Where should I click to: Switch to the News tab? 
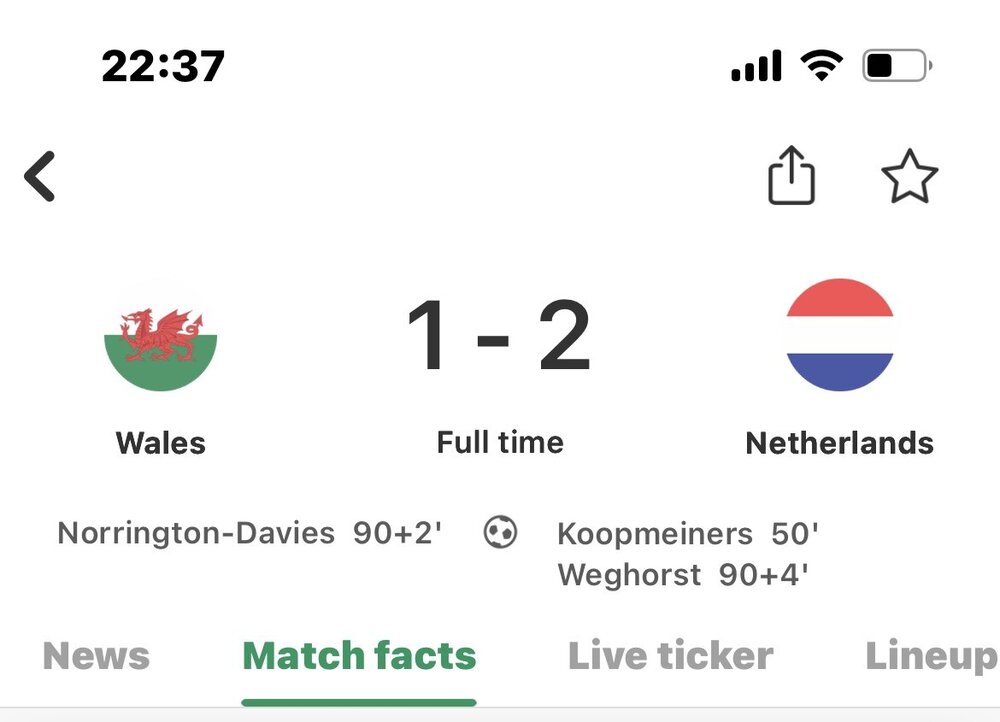[x=96, y=656]
